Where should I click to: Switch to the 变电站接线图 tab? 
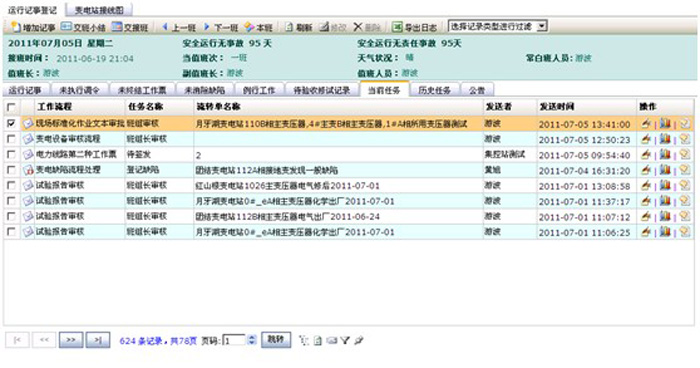pos(99,10)
